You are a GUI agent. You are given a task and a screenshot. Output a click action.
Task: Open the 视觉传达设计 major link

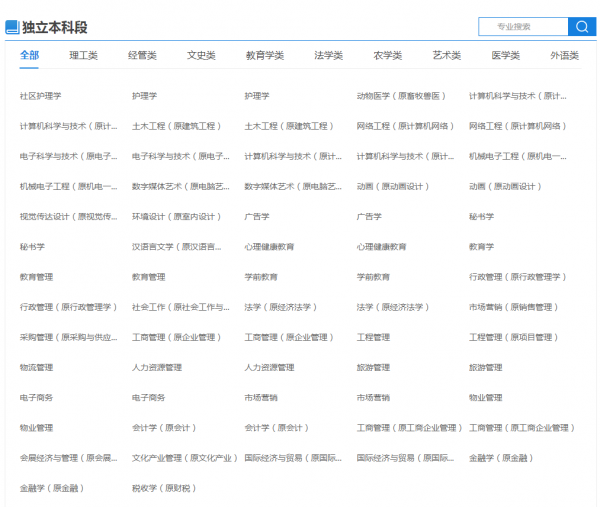(68, 217)
